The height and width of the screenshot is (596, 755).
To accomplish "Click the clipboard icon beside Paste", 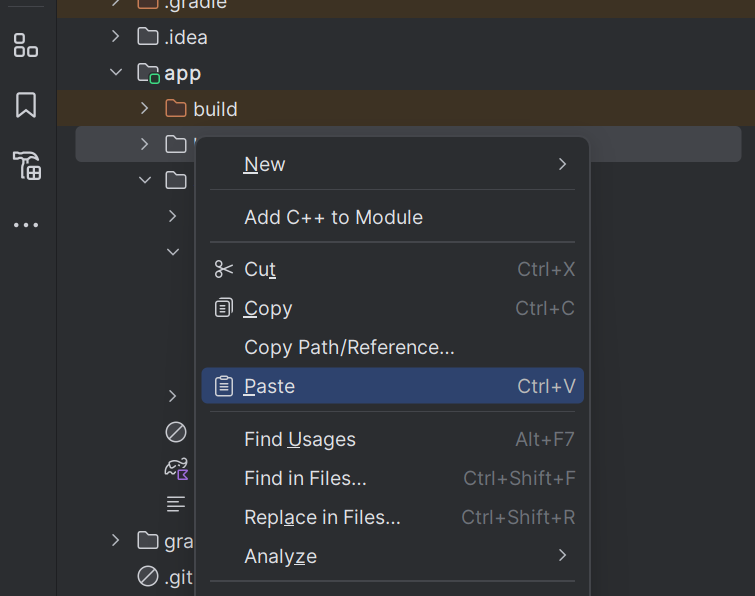I will pyautogui.click(x=224, y=386).
